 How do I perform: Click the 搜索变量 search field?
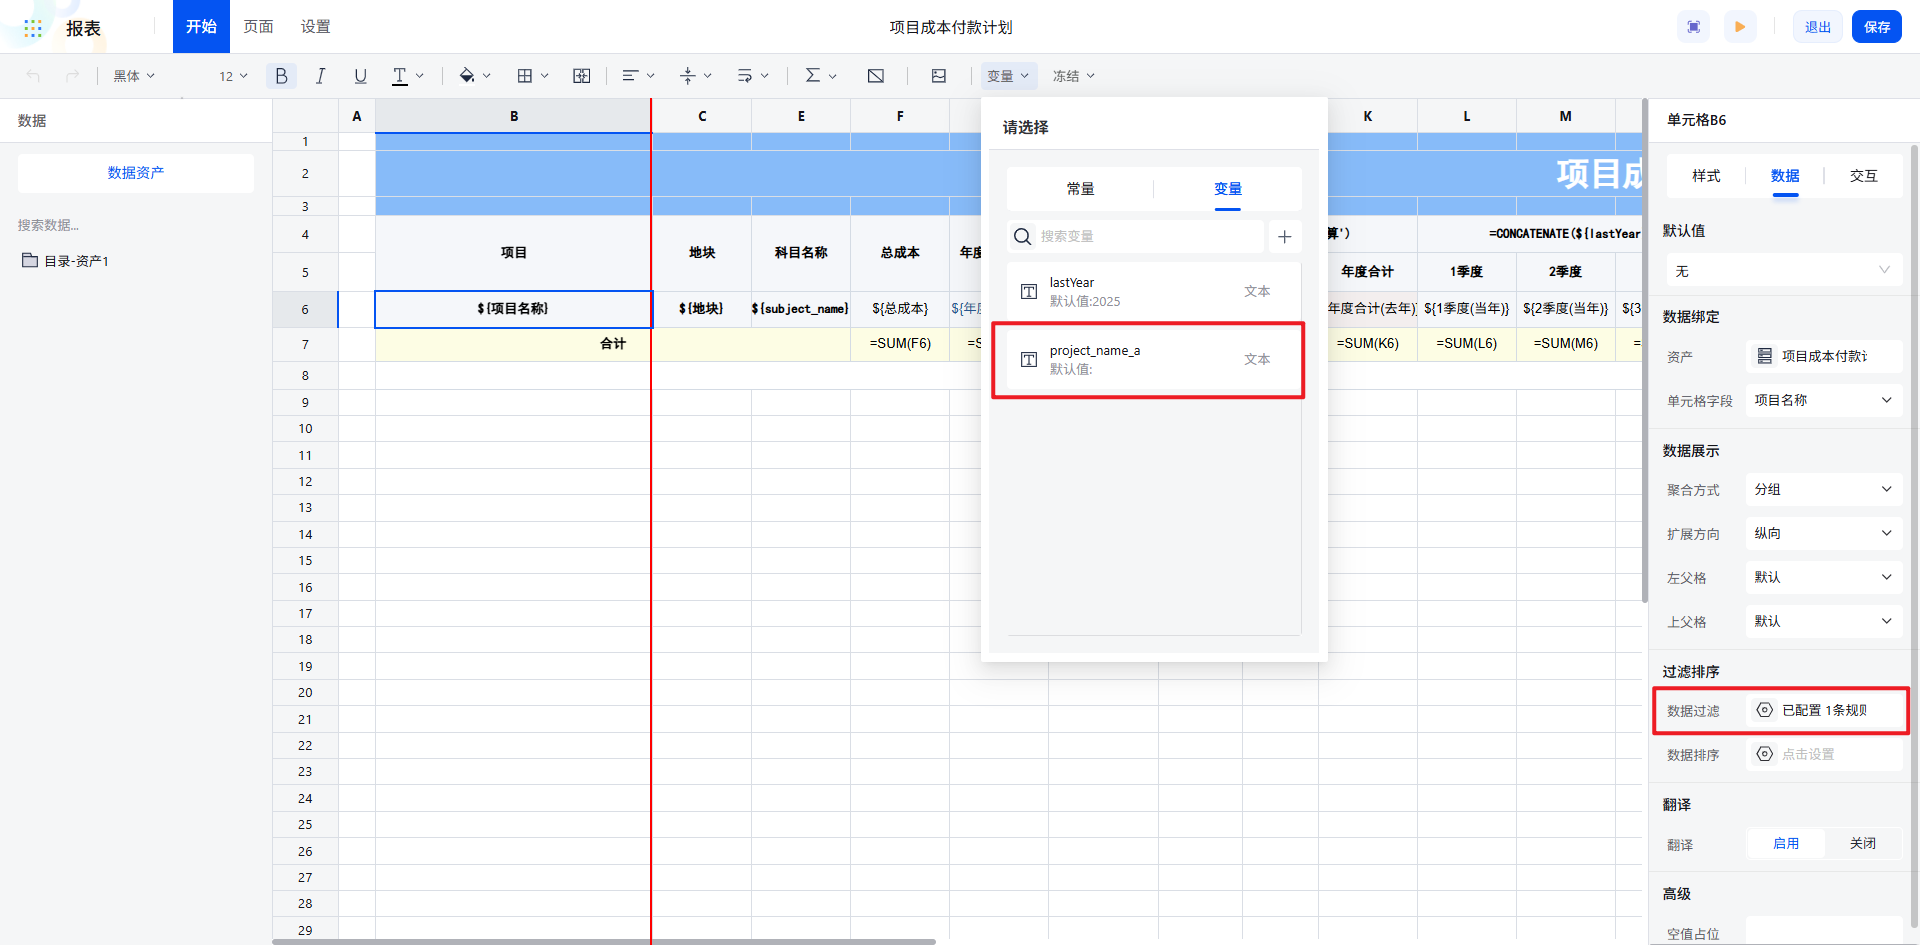1140,237
